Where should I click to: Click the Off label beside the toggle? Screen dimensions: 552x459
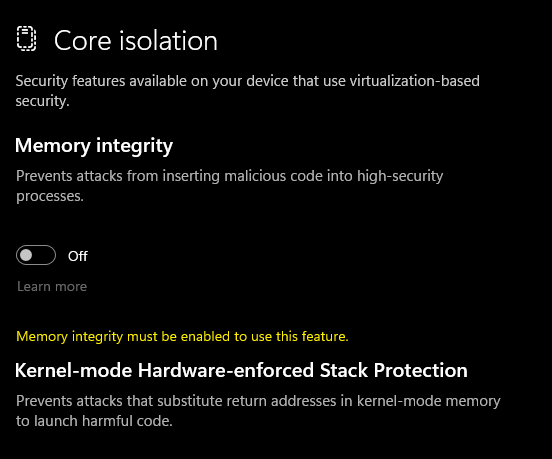pos(78,256)
